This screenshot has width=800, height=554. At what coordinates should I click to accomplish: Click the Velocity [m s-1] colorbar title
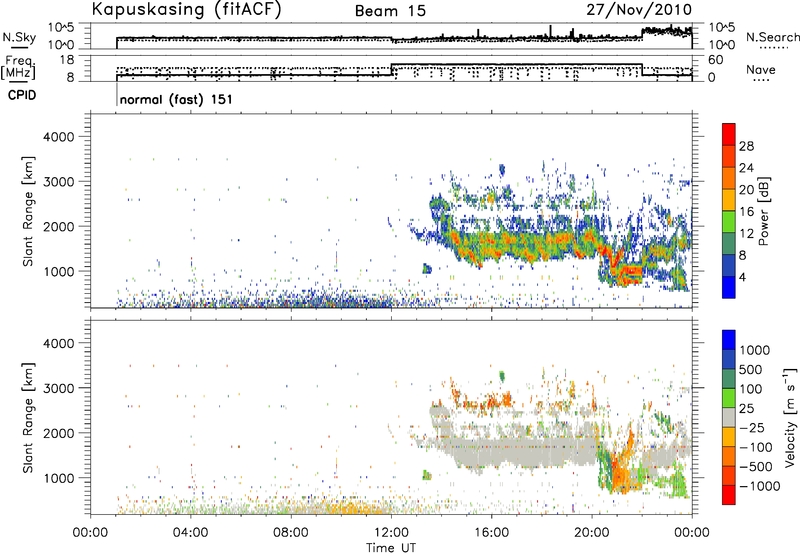click(x=790, y=417)
